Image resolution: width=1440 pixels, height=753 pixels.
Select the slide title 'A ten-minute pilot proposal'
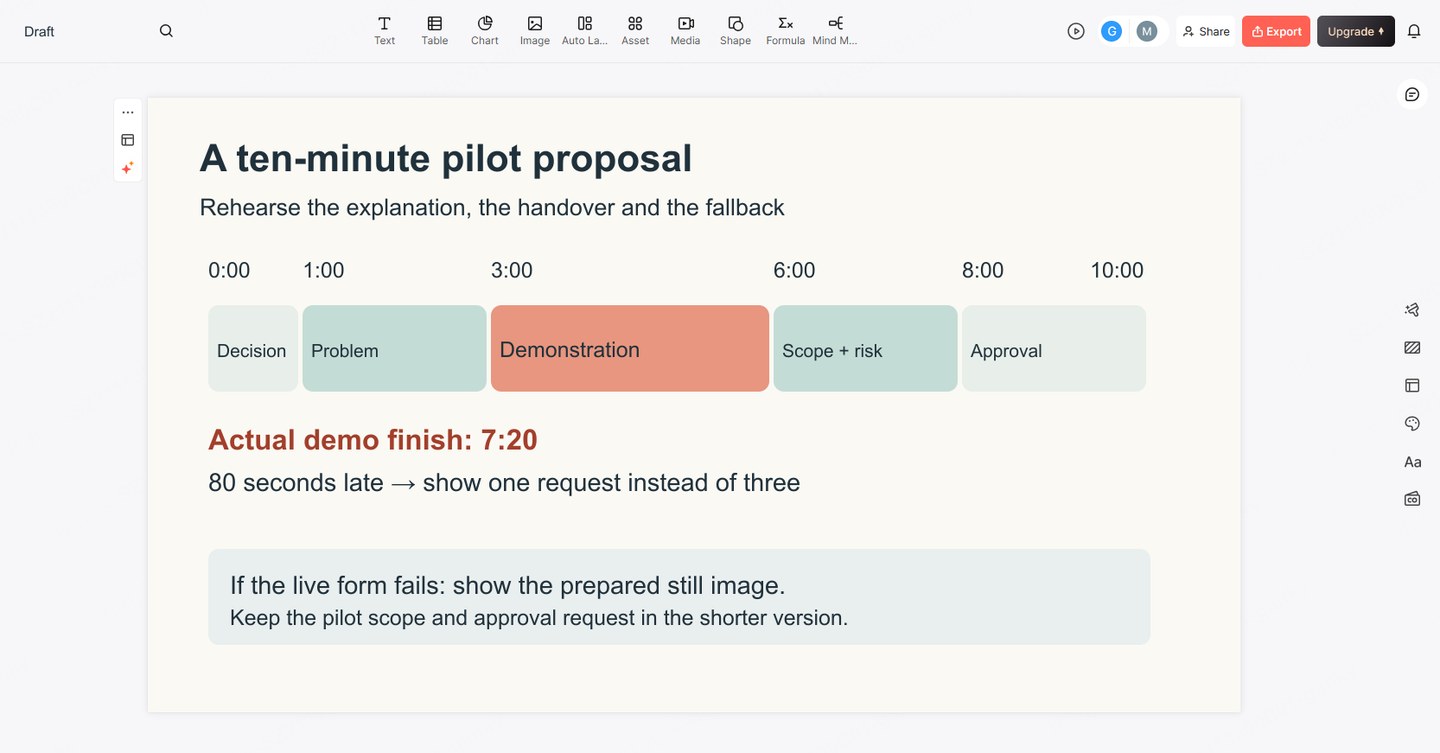pyautogui.click(x=446, y=158)
